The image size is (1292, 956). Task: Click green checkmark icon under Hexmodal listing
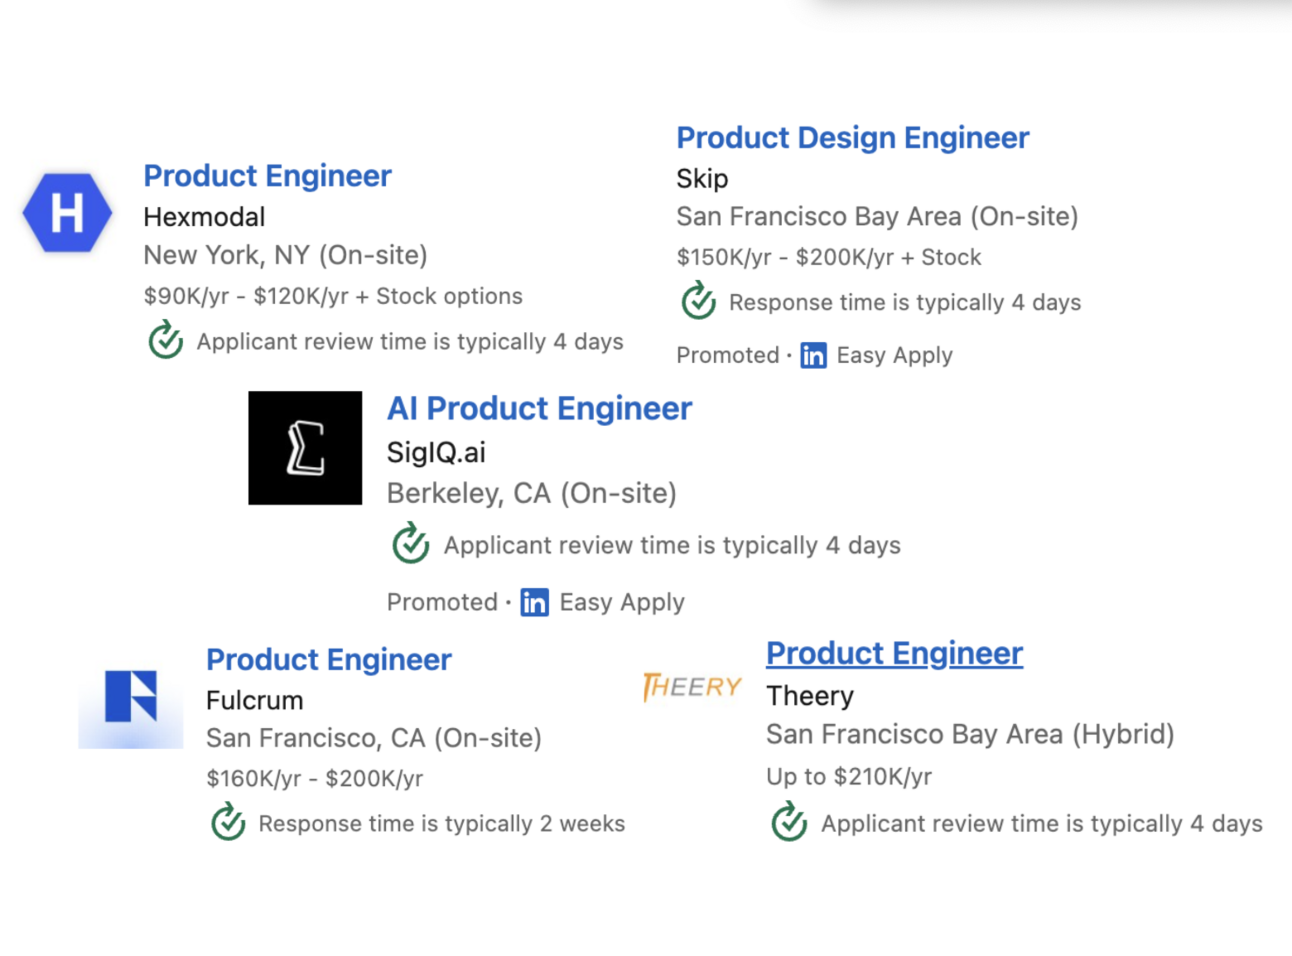pyautogui.click(x=166, y=341)
